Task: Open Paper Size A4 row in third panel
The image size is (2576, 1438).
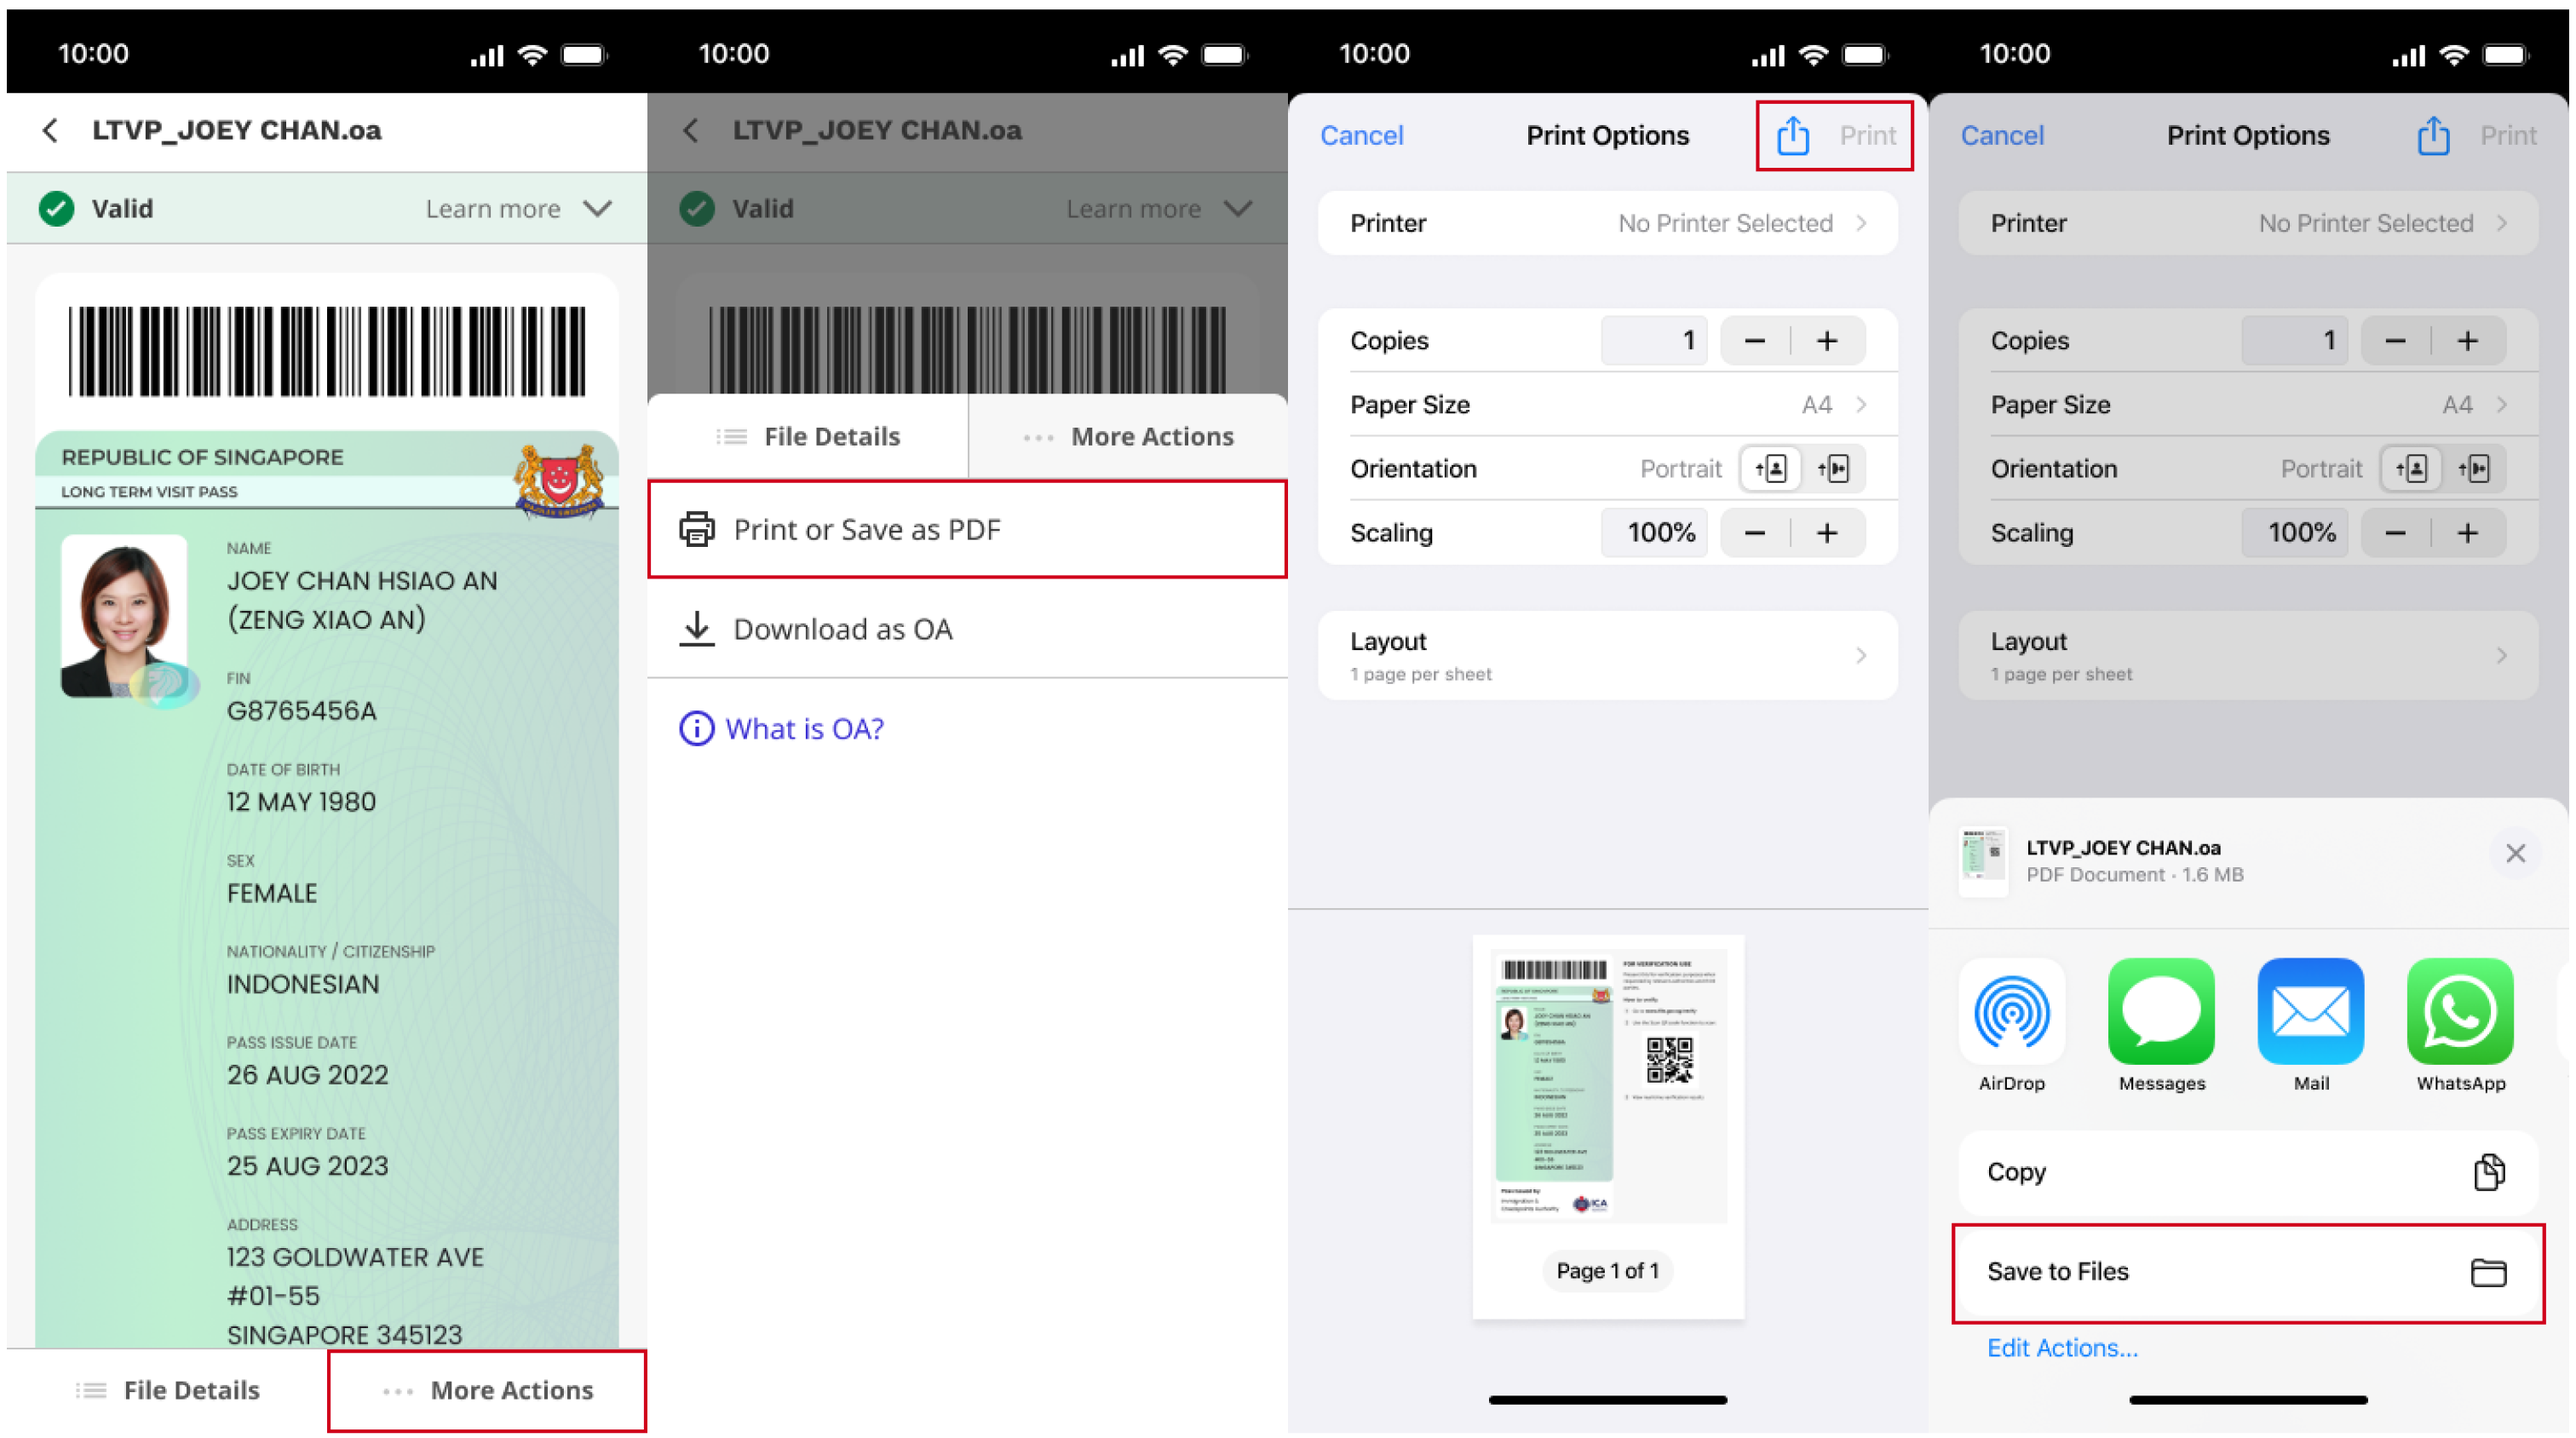Action: [1607, 405]
